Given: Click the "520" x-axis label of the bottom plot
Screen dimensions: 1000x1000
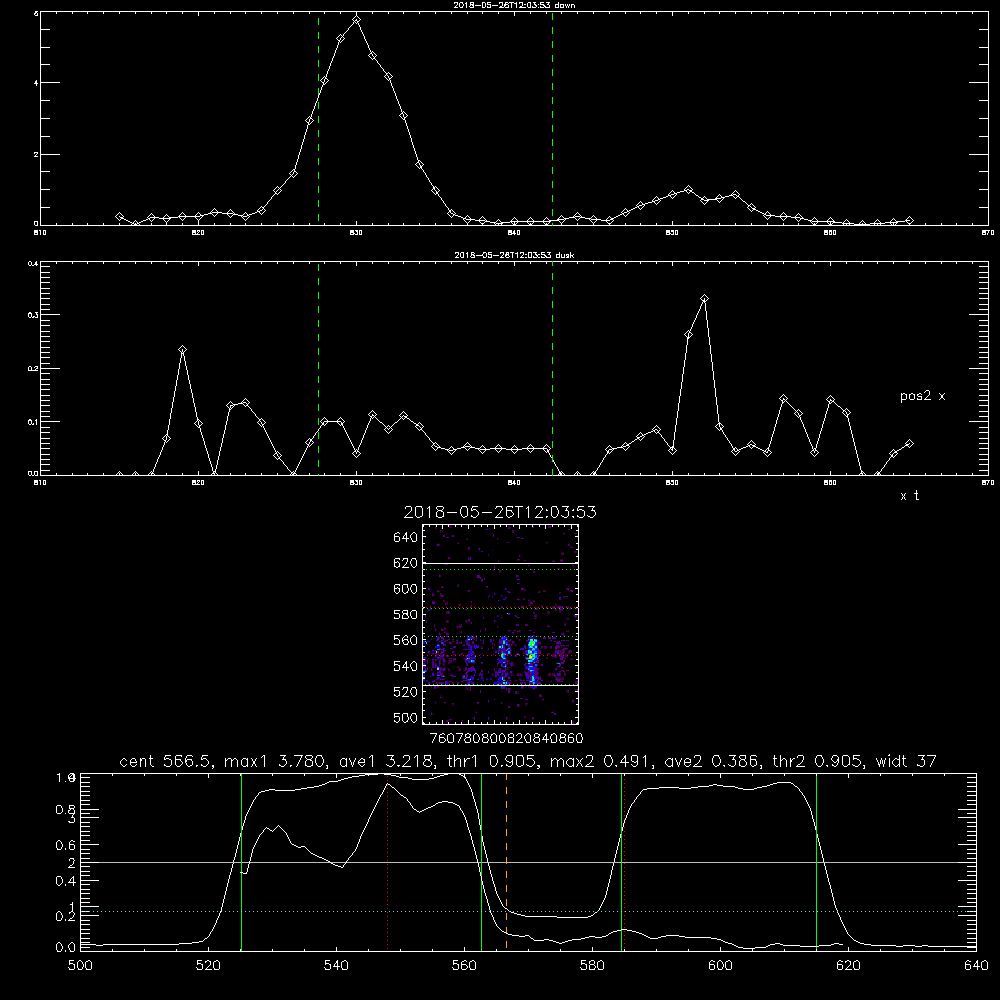Looking at the screenshot, I should coord(209,966).
